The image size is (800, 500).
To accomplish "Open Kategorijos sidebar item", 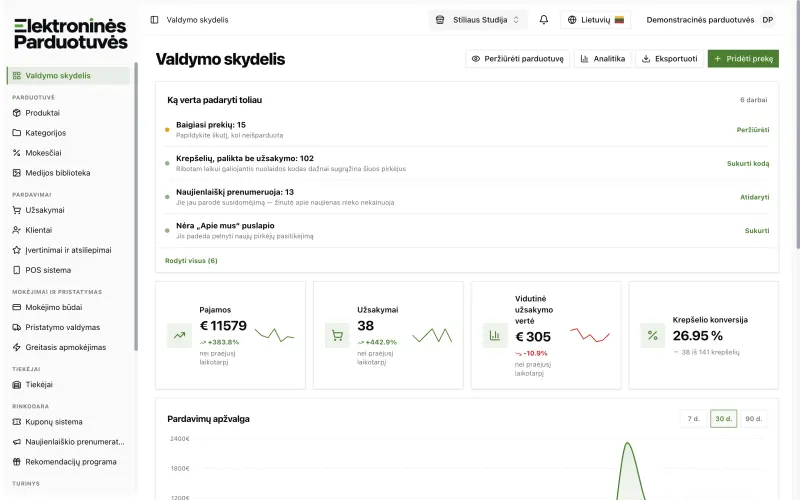I will pos(68,133).
